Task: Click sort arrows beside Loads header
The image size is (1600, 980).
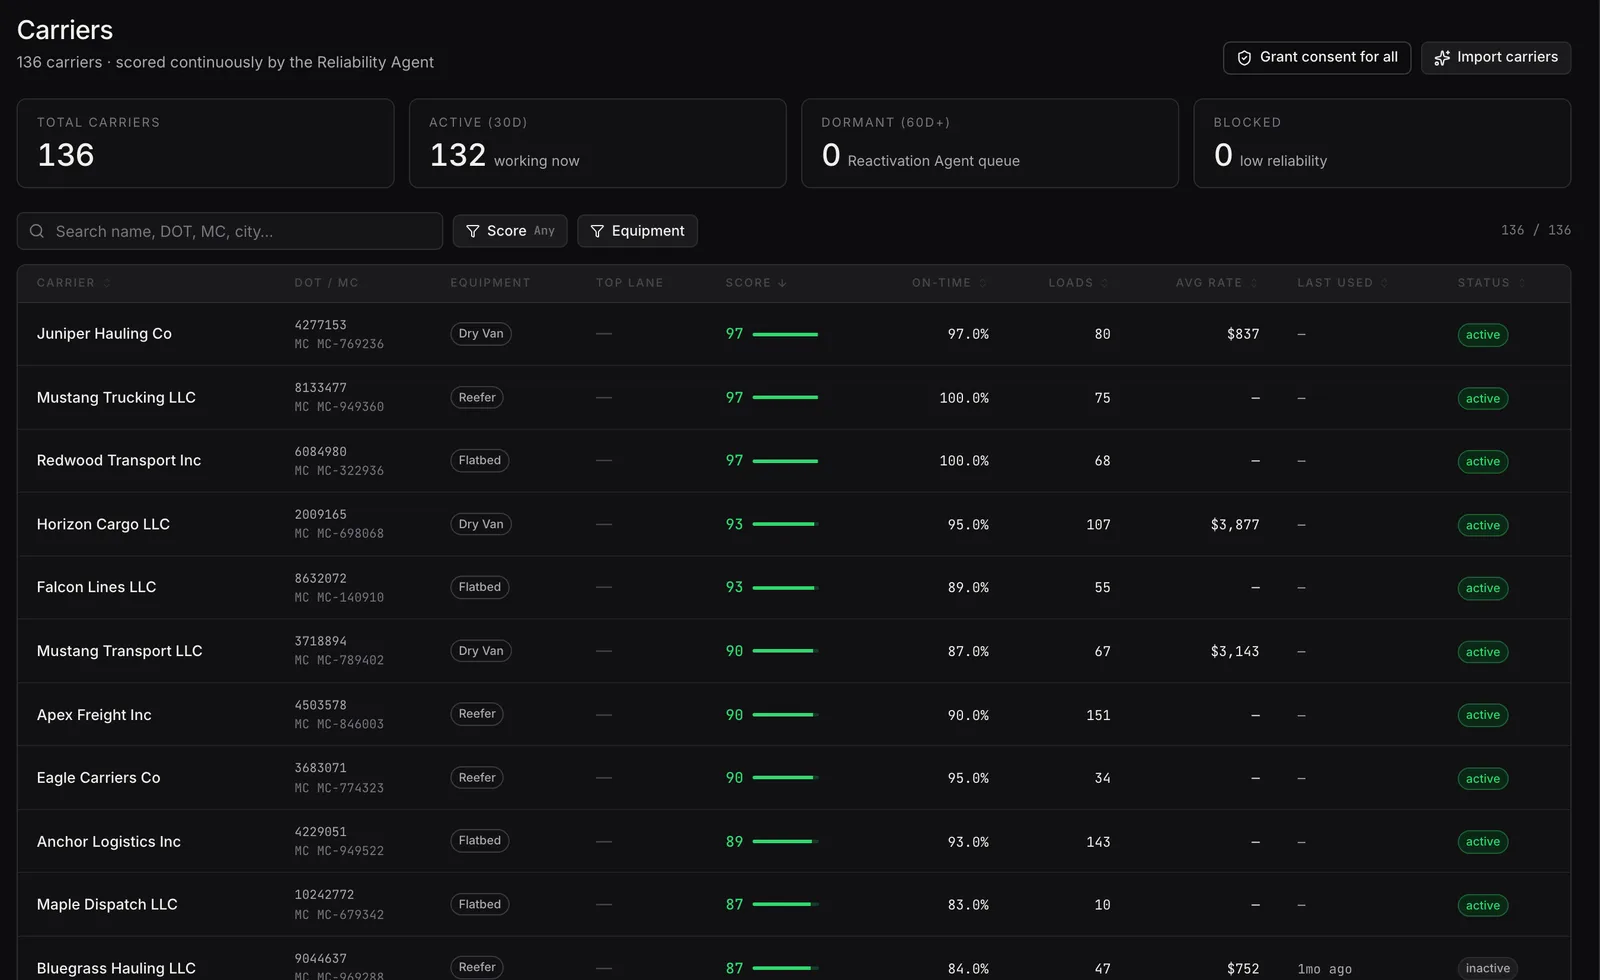Action: [1105, 283]
